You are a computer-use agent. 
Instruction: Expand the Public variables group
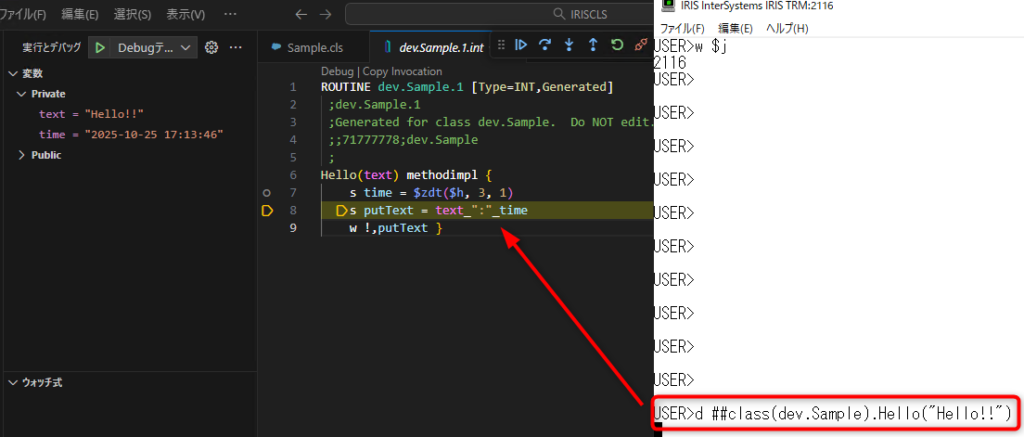(22, 155)
